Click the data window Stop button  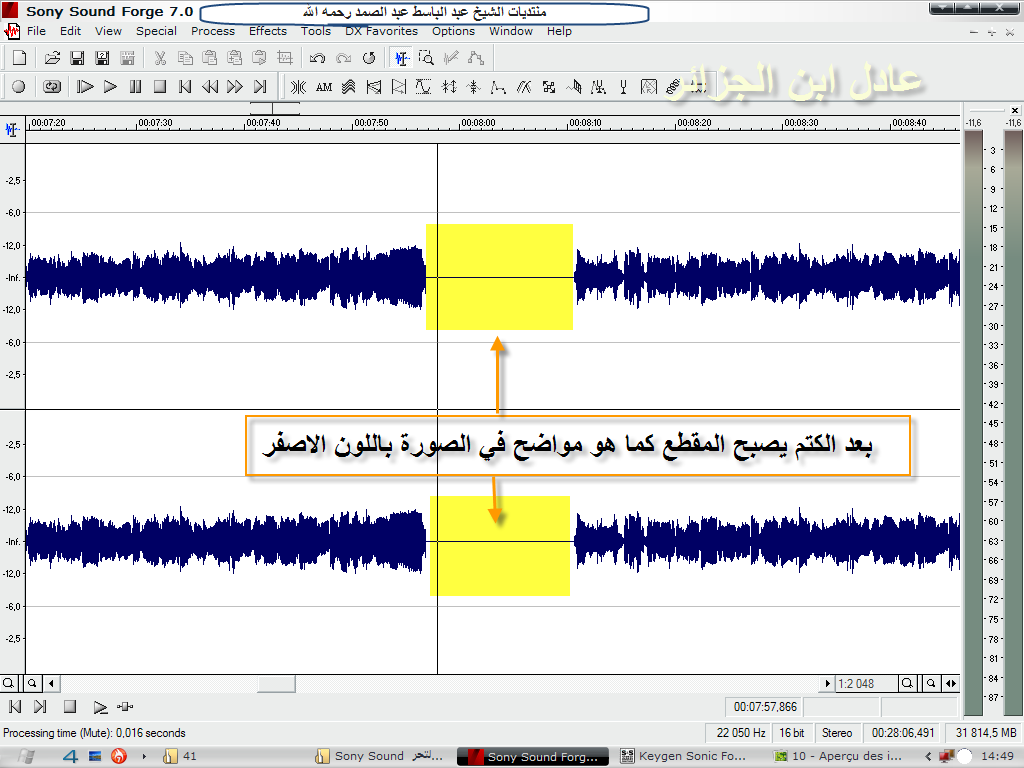[x=70, y=707]
